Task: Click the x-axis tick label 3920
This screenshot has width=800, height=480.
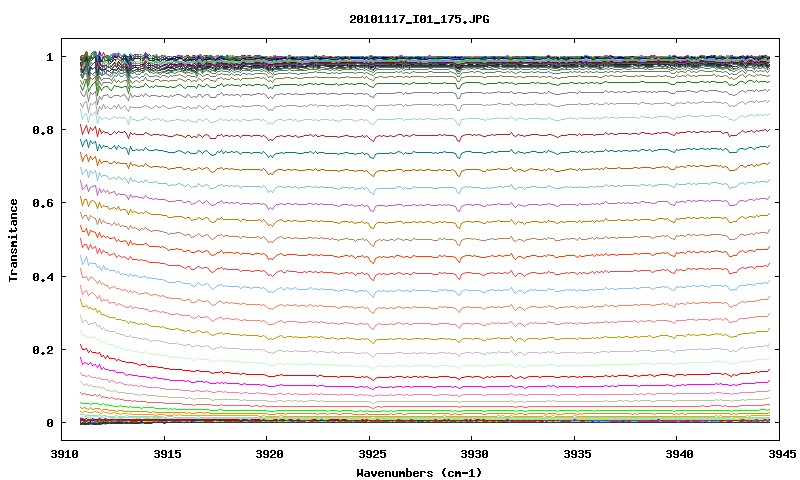Action: [x=270, y=454]
